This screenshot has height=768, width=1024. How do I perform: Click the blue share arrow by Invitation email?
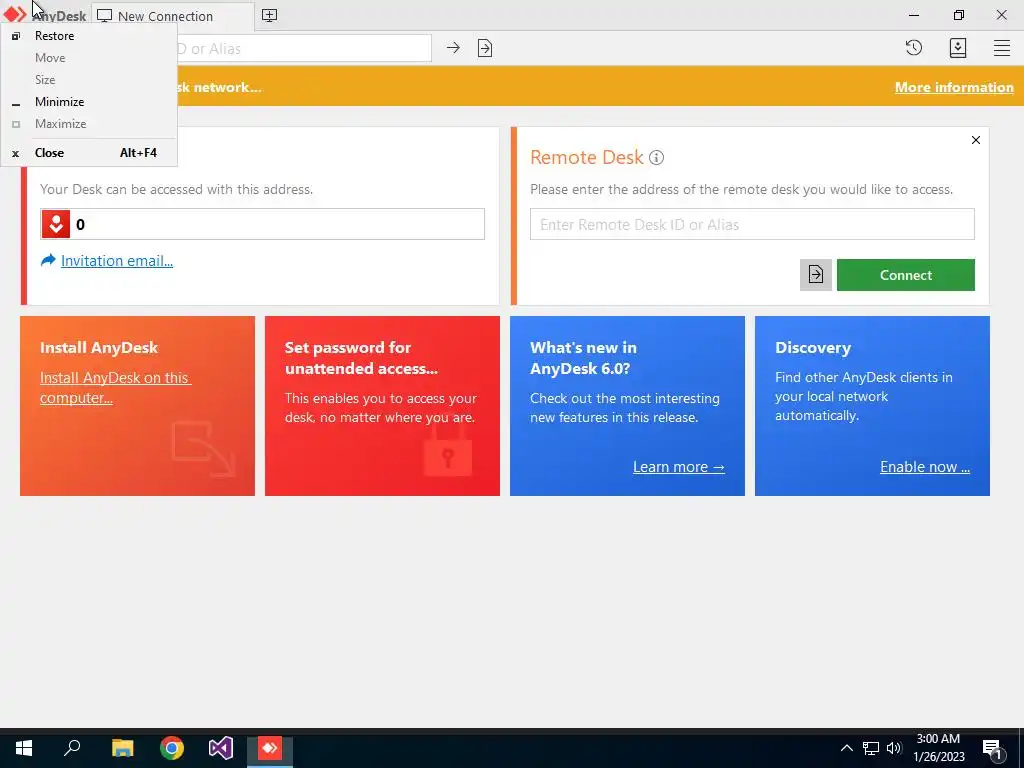tap(48, 261)
